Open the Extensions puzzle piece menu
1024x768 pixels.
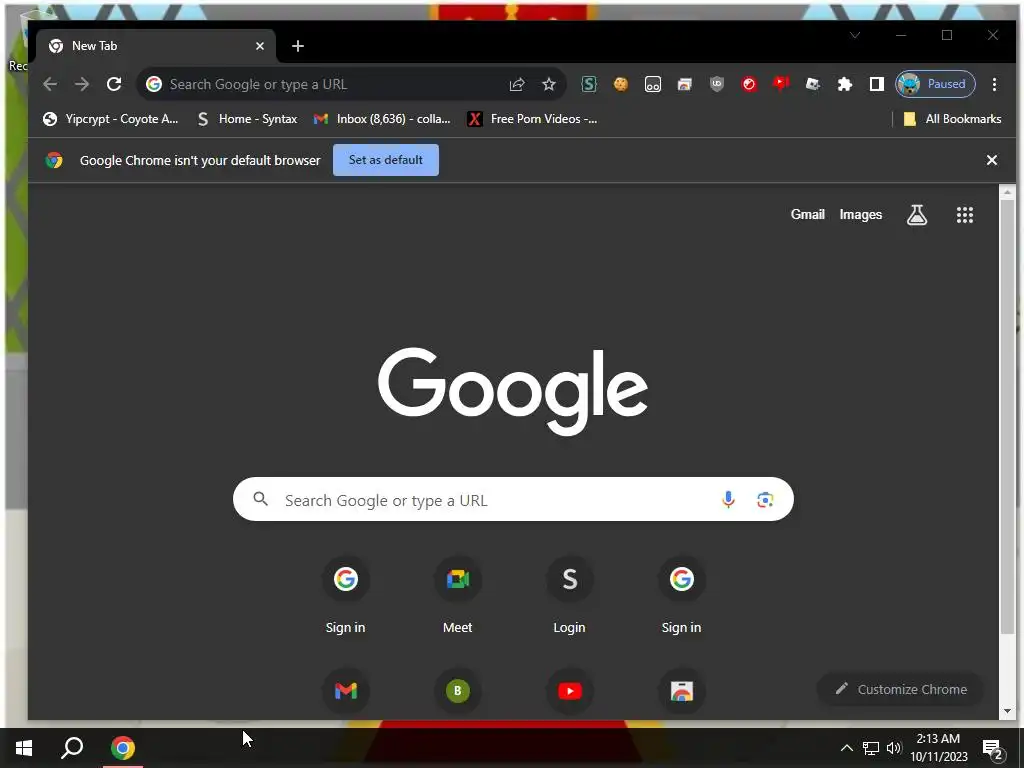(845, 84)
